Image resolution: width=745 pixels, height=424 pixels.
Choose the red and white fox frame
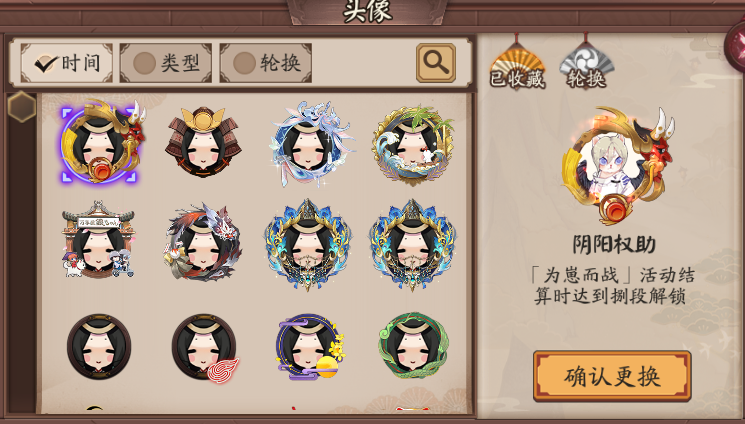point(203,241)
